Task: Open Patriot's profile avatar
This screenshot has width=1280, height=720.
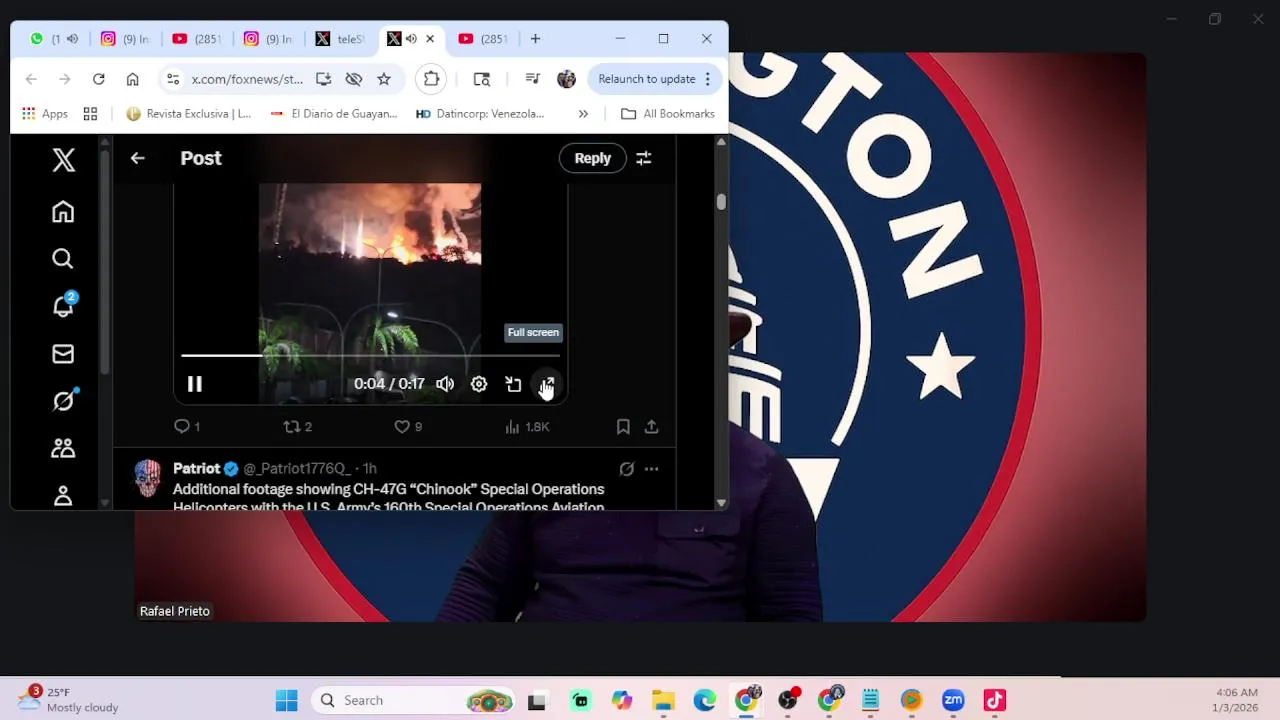Action: pos(147,479)
